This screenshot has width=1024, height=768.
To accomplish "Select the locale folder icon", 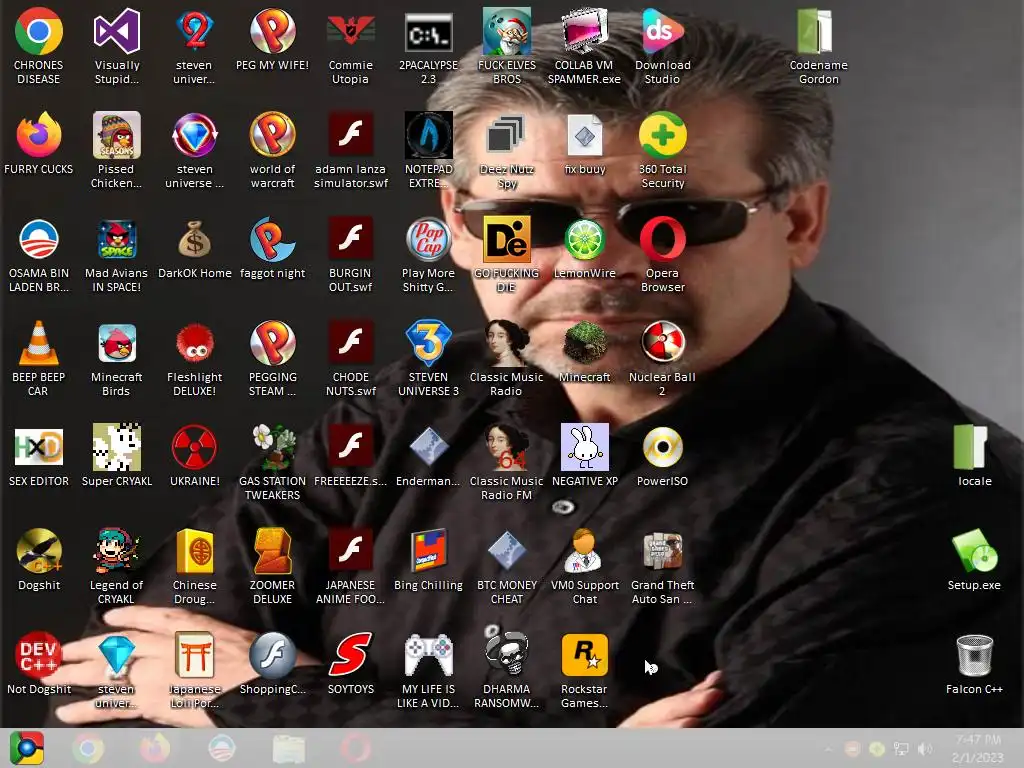I will (970, 447).
